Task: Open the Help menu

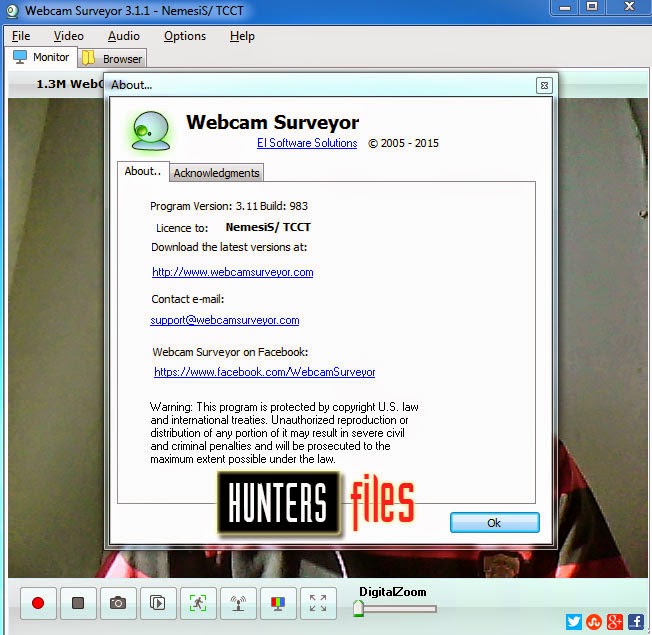Action: click(x=242, y=36)
